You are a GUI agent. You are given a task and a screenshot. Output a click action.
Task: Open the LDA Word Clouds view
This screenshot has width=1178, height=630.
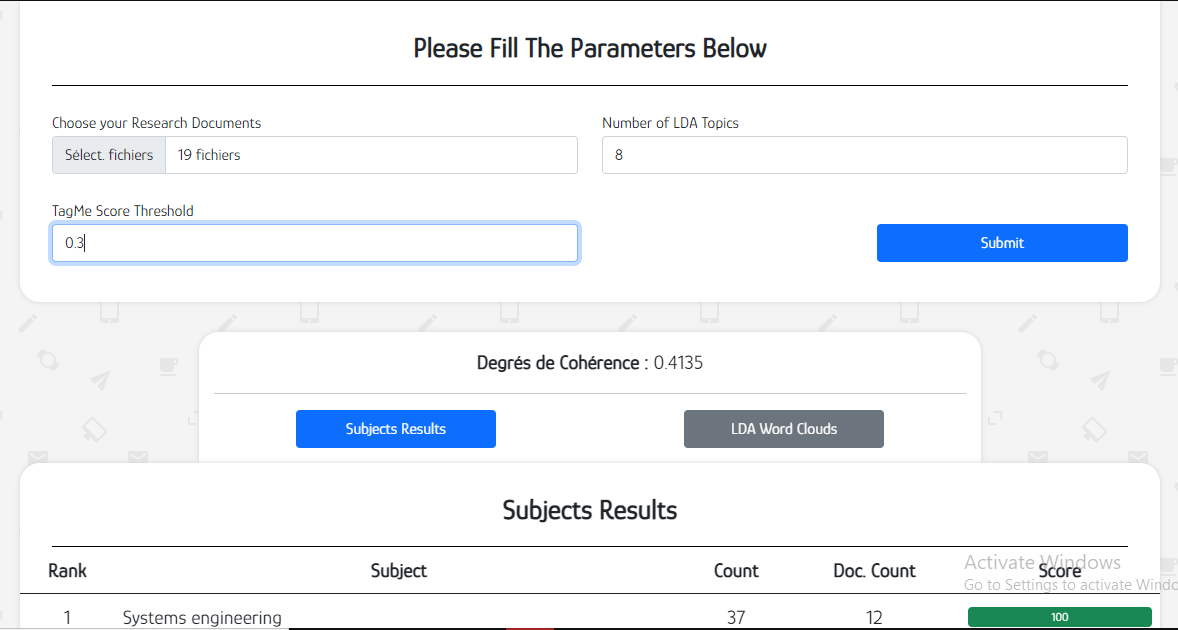(x=784, y=429)
